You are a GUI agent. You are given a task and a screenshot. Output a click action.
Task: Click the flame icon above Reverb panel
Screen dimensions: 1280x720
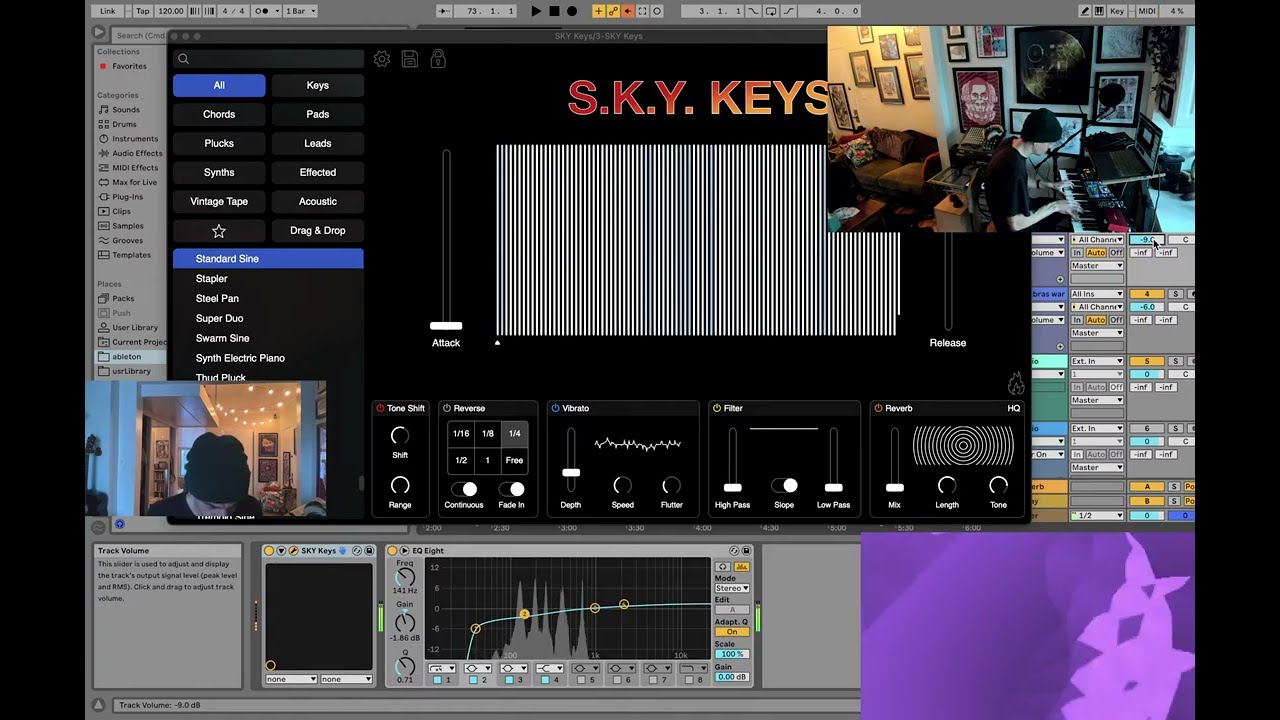(1016, 384)
